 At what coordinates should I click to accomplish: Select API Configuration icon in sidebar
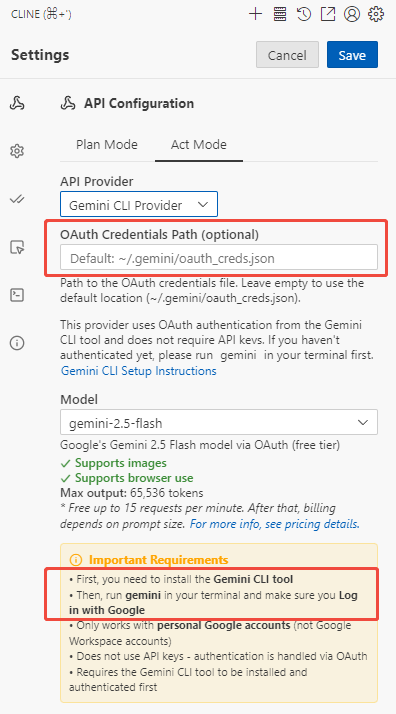pos(17,104)
